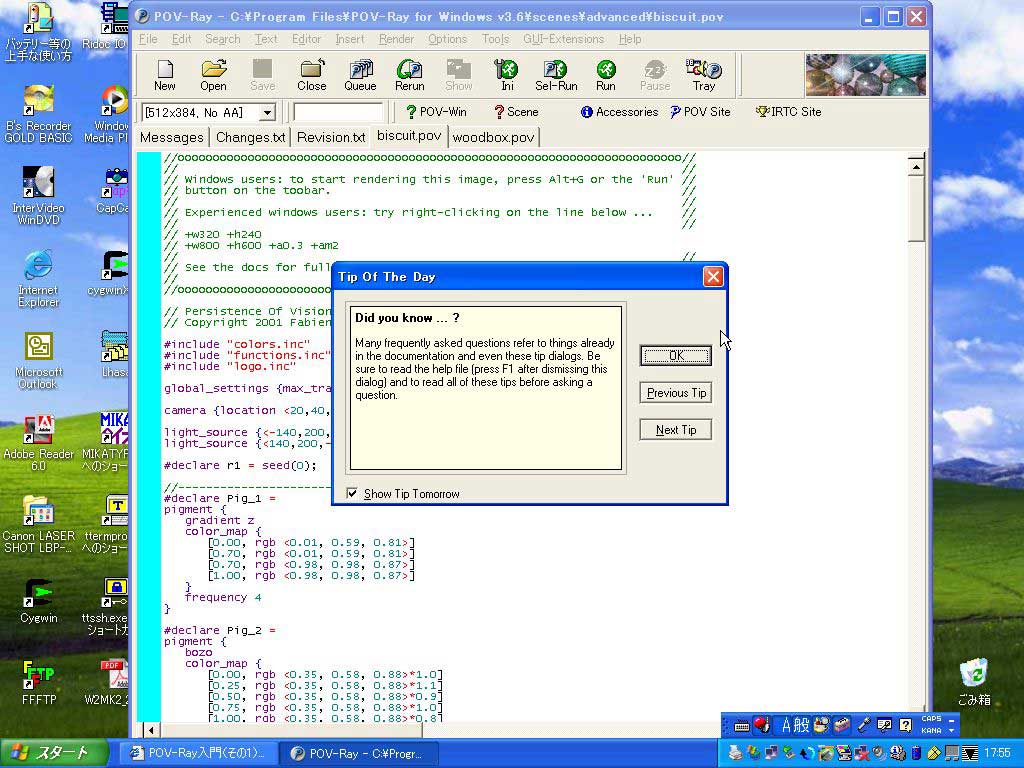Viewport: 1024px width, 768px height.
Task: Open the Search menu
Action: tap(223, 39)
